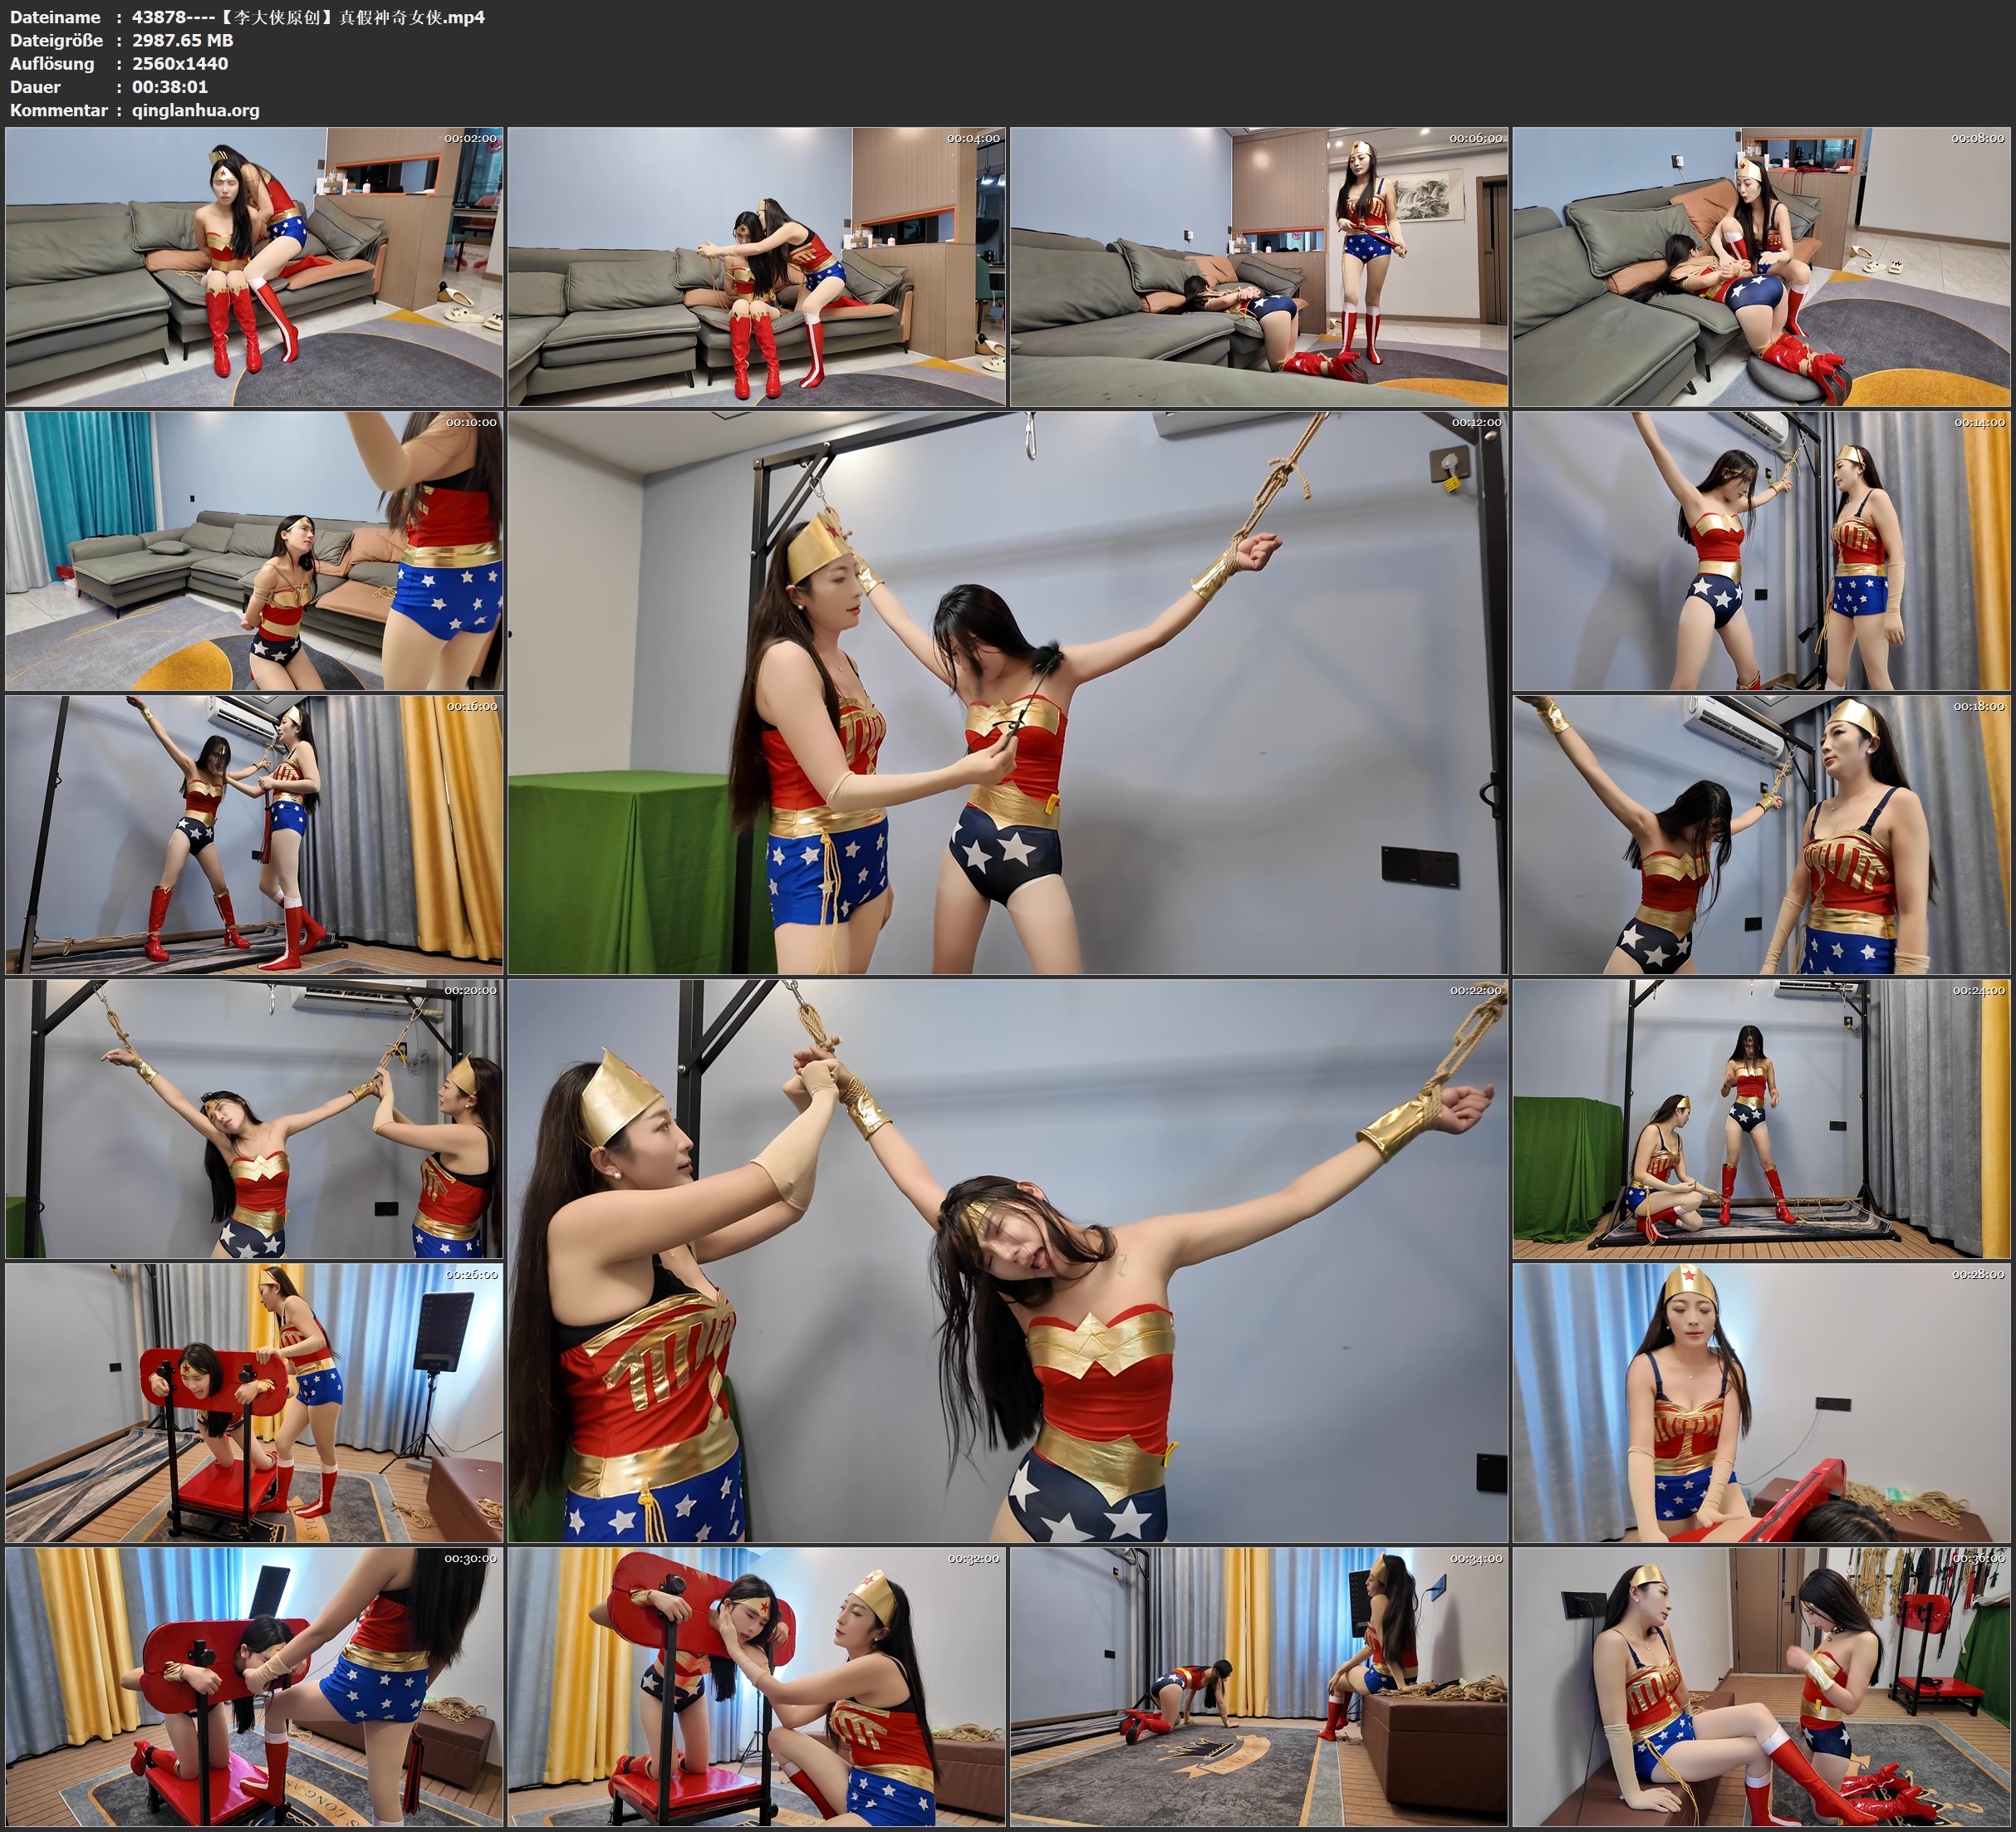Open the 00:34:00 preview thumbnail
This screenshot has height=1832, width=2016.
click(1259, 1686)
